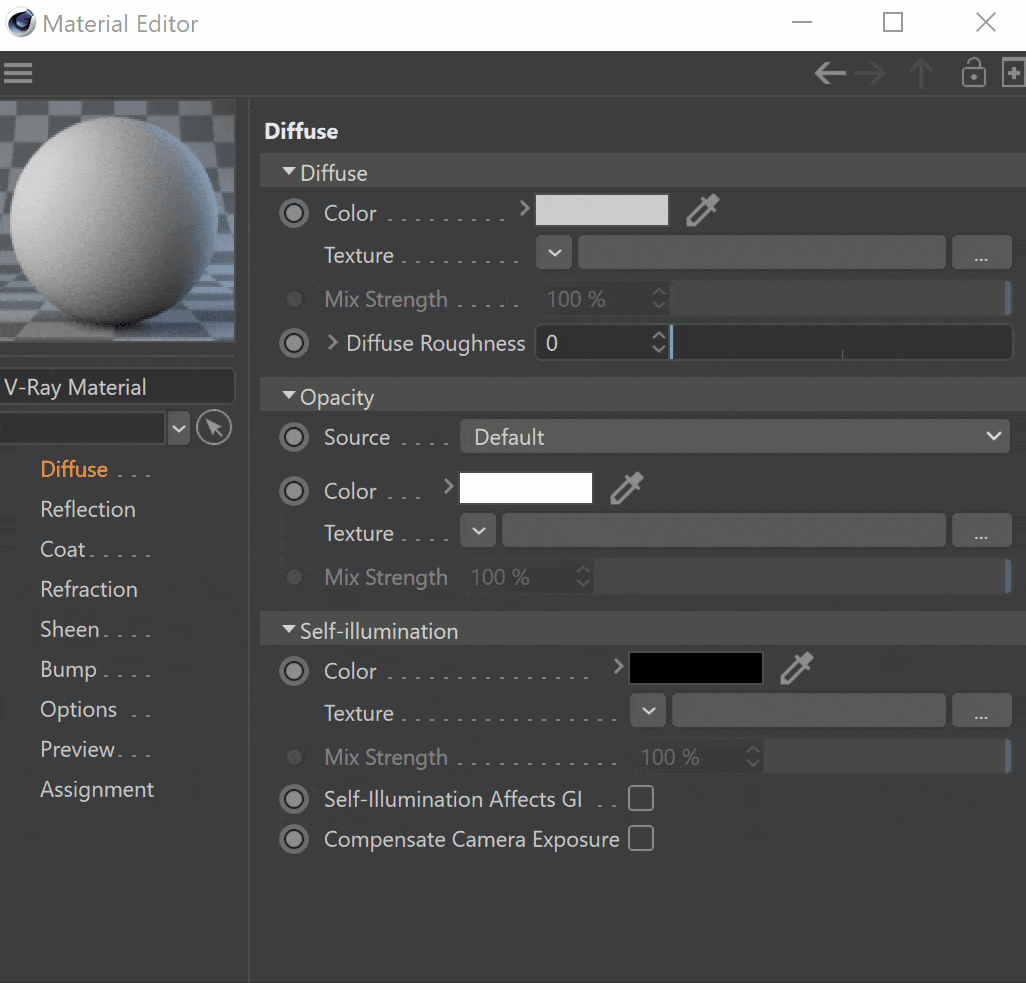Toggle Opacity Source keyframe circle
Image resolution: width=1026 pixels, height=983 pixels.
[294, 437]
